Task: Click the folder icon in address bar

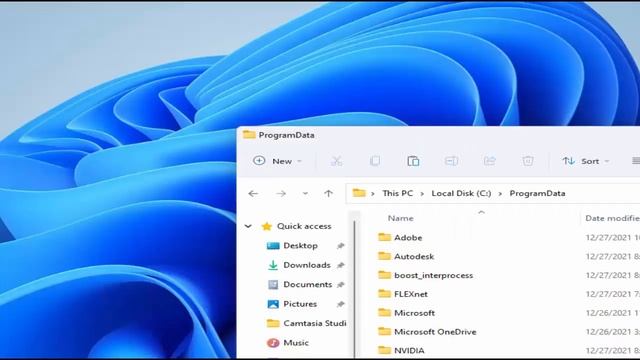Action: point(359,193)
